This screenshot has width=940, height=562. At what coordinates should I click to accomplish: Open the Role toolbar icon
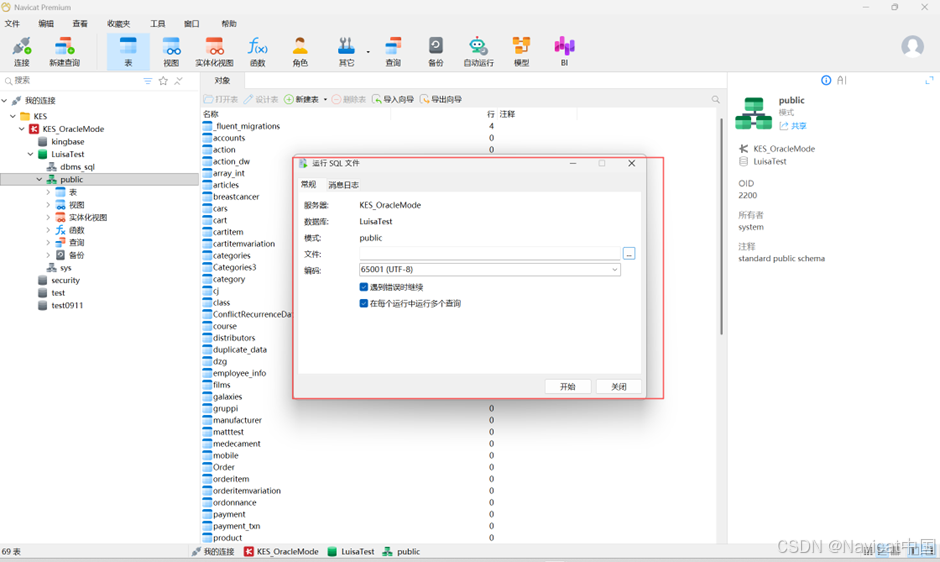[x=300, y=52]
